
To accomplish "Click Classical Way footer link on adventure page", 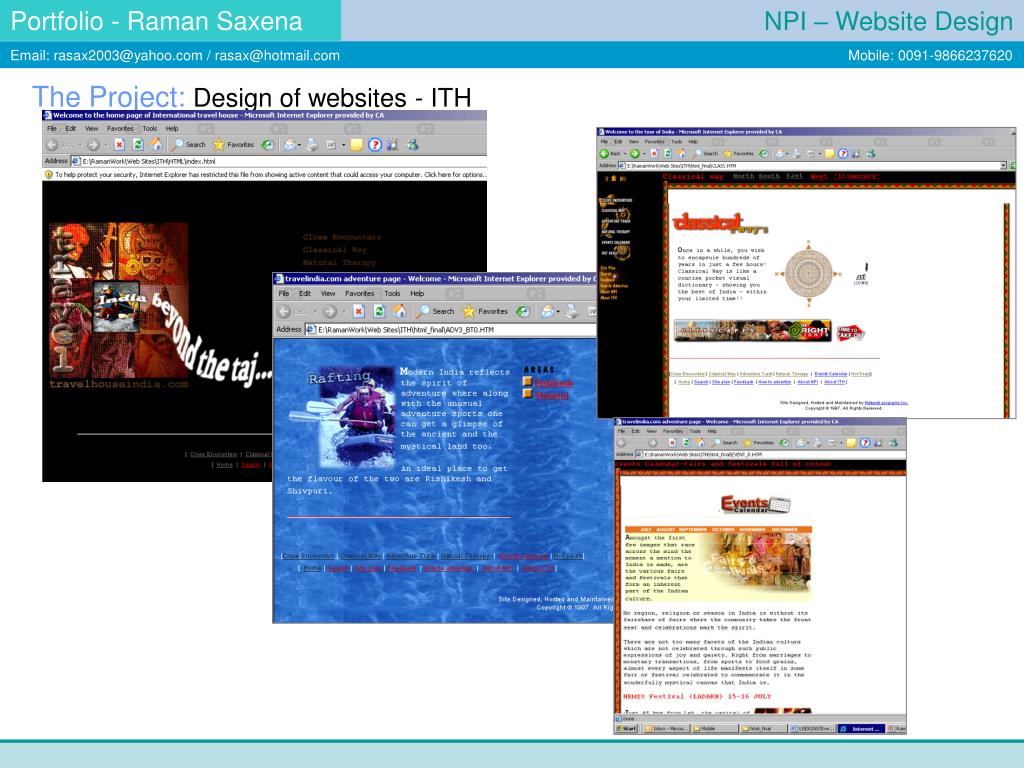I will coord(360,556).
